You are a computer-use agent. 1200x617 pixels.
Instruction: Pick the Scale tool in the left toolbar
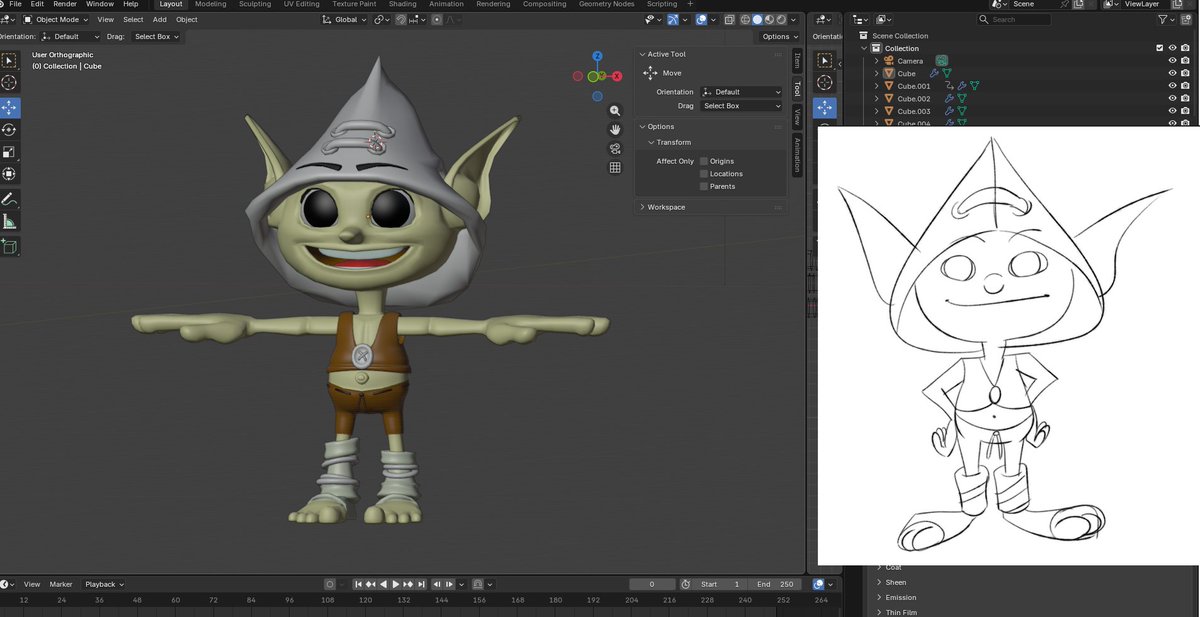pos(10,152)
